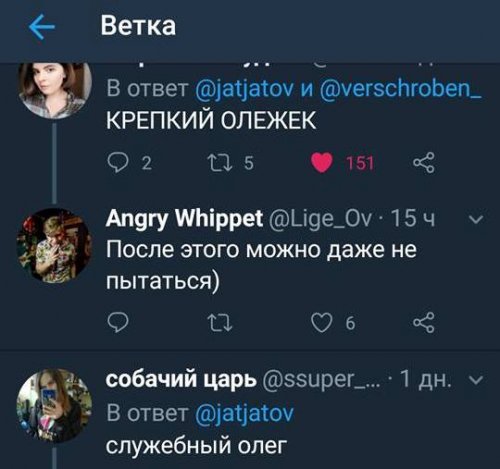Reply to Angry Whippet's tweet
The image size is (500, 469).
click(x=118, y=323)
